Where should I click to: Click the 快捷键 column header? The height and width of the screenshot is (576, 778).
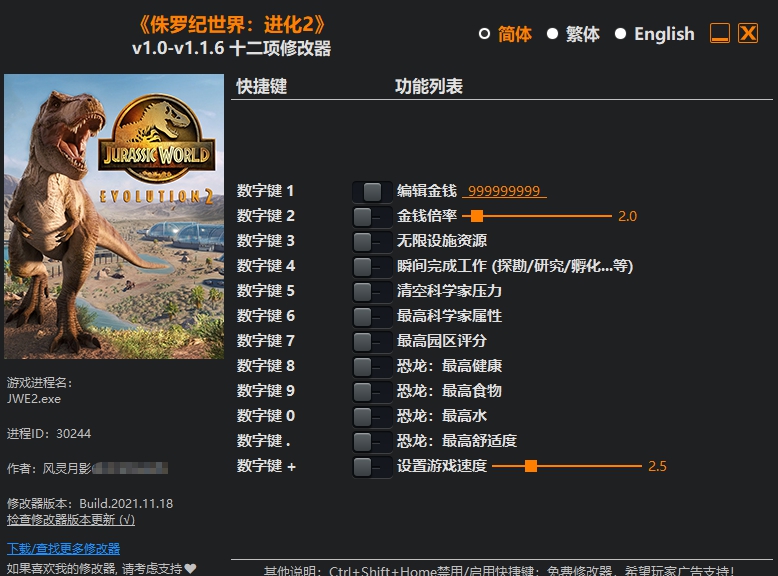[x=261, y=86]
